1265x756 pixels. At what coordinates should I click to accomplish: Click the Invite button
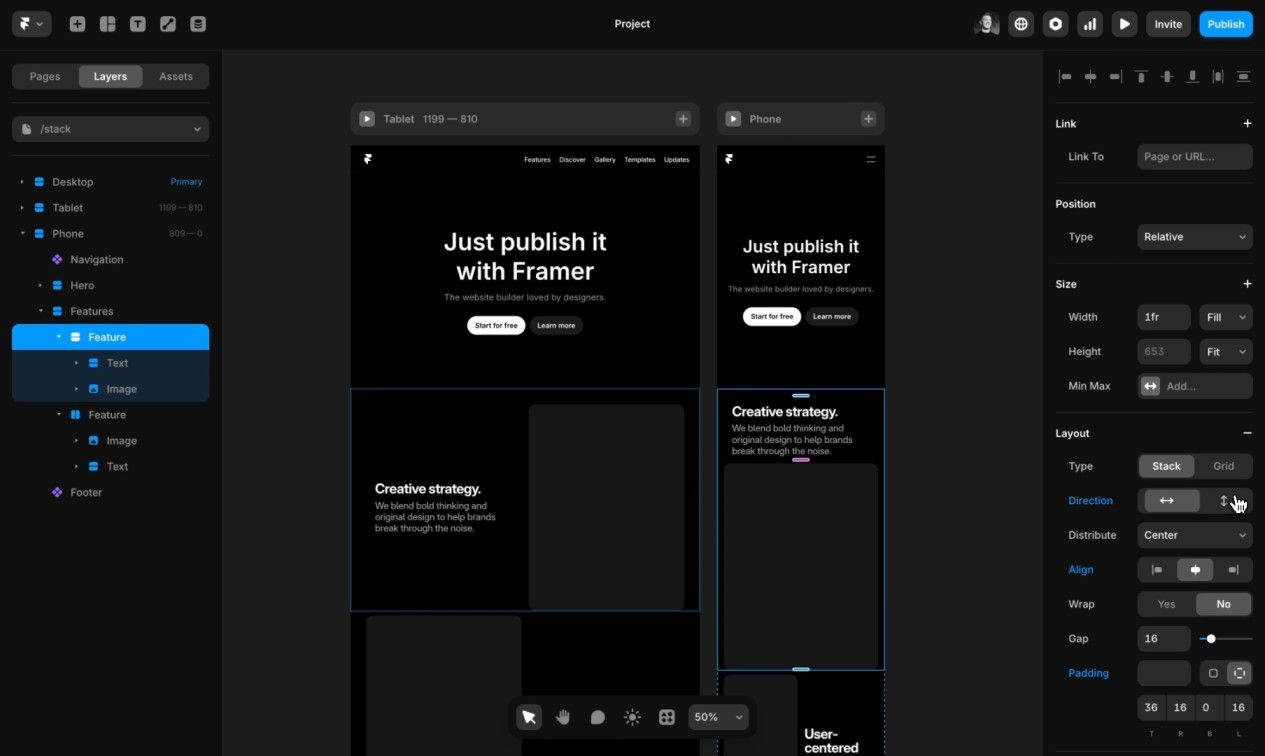pos(1167,23)
